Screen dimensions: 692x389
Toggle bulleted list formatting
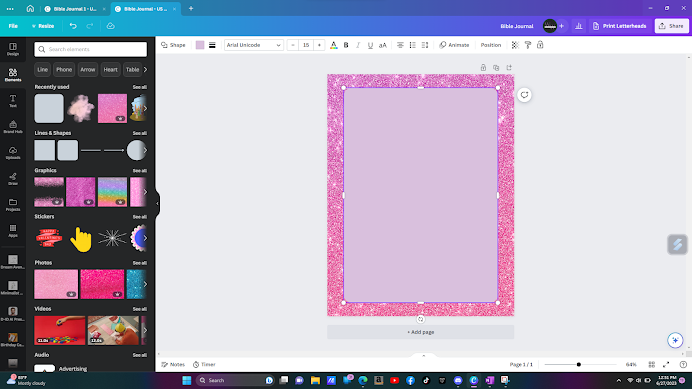[412, 45]
